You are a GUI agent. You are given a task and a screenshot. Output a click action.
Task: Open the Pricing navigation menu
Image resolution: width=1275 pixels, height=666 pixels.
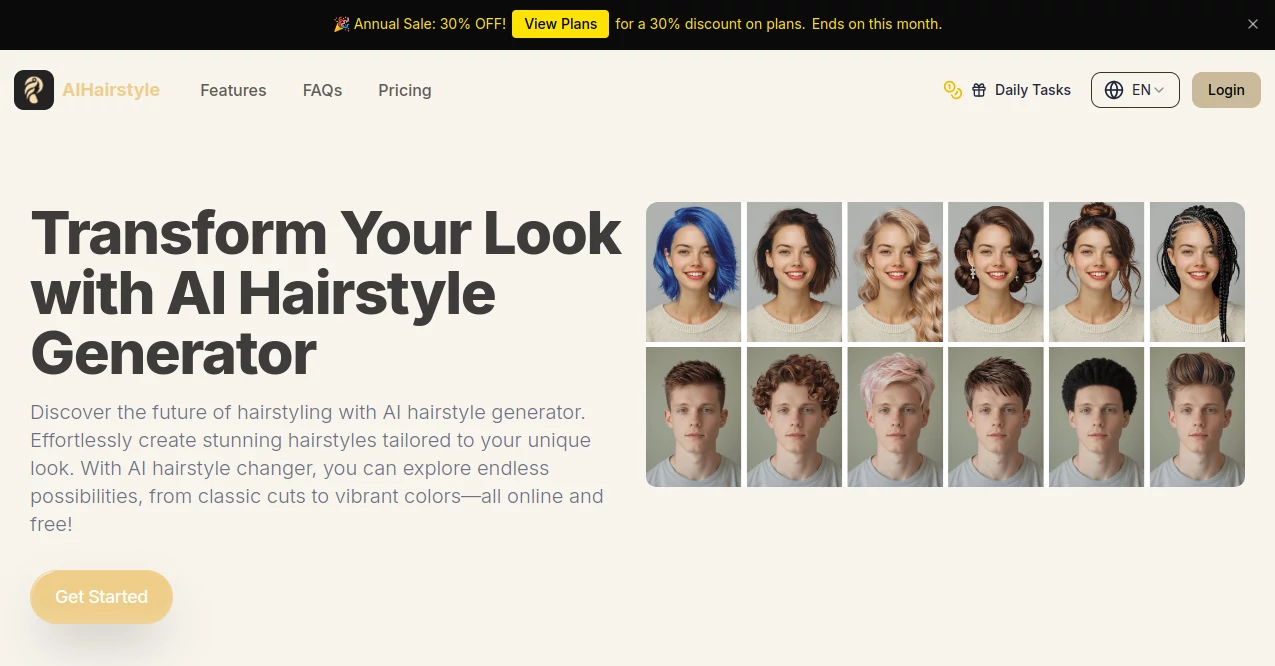404,90
